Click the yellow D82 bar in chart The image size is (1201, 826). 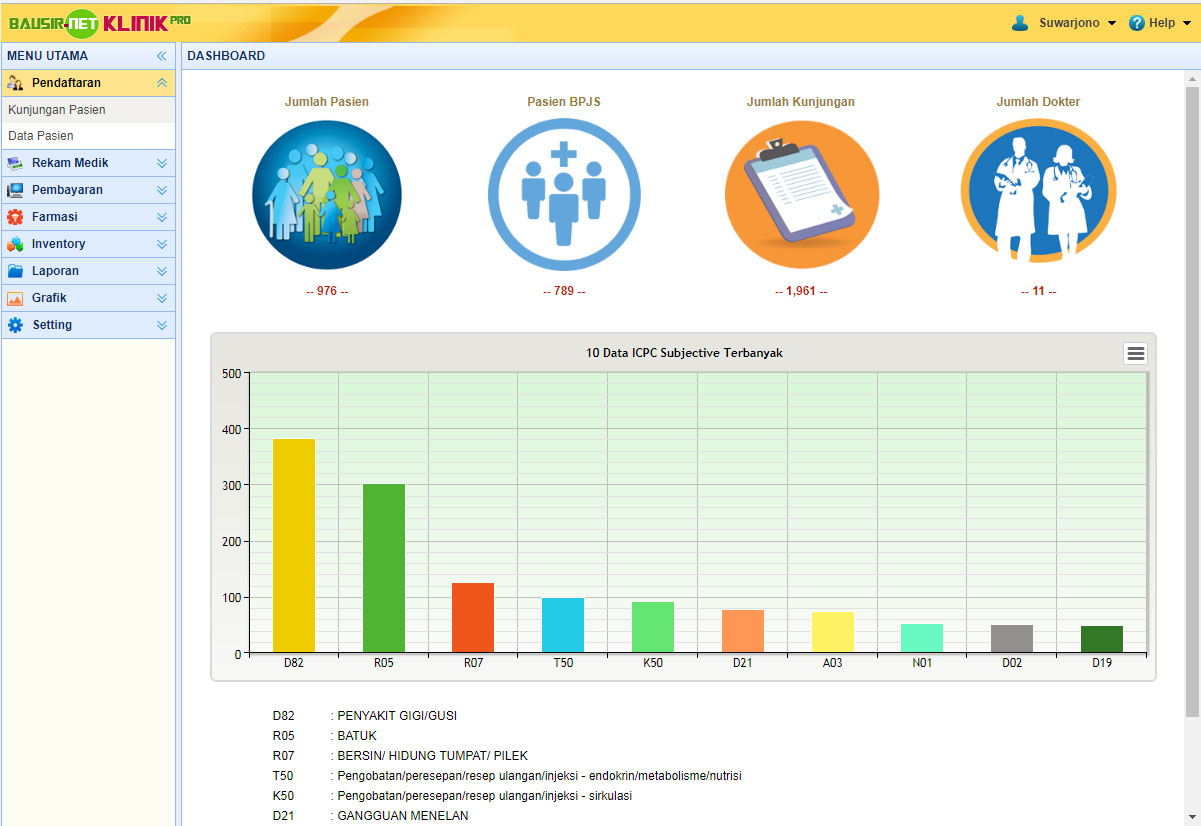(293, 545)
